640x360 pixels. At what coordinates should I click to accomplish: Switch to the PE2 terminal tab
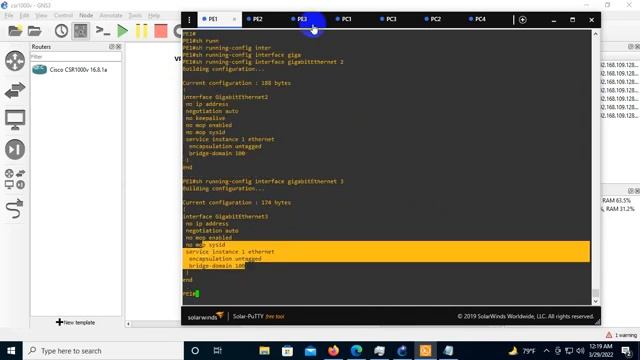click(258, 19)
